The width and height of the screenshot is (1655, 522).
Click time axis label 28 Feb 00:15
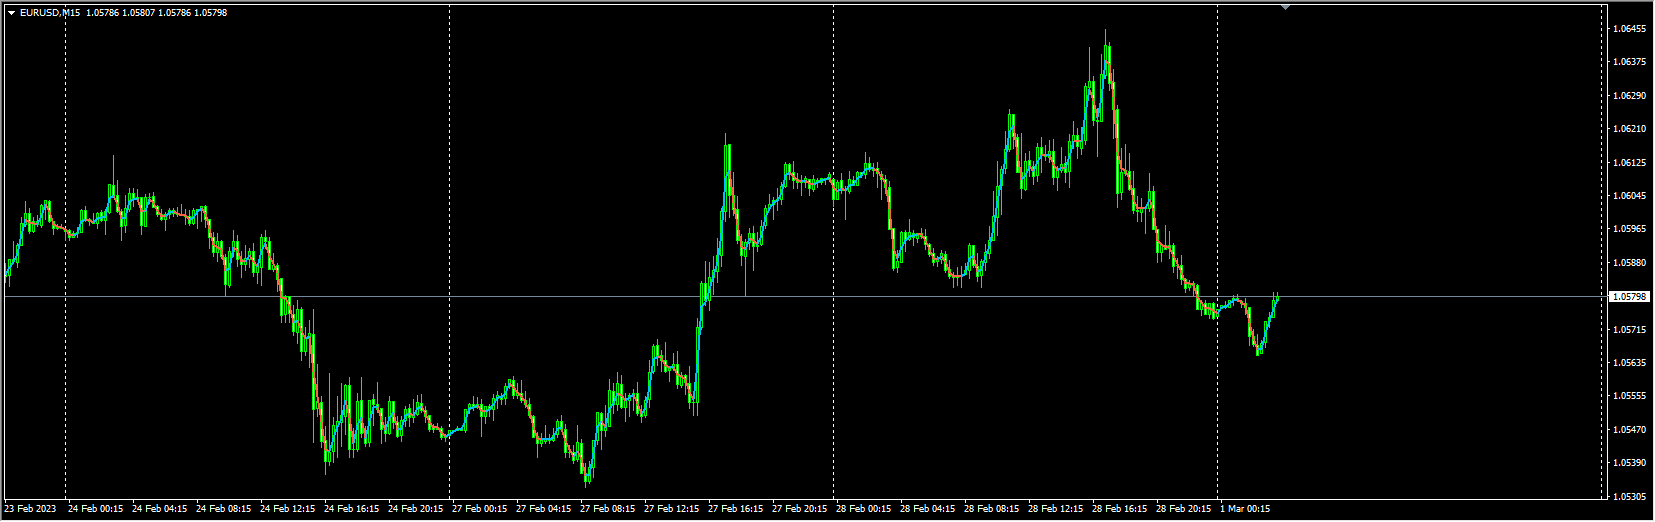click(863, 509)
